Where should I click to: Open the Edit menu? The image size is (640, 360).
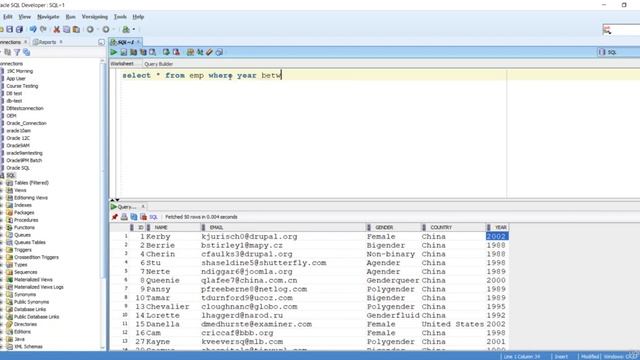click(8, 17)
